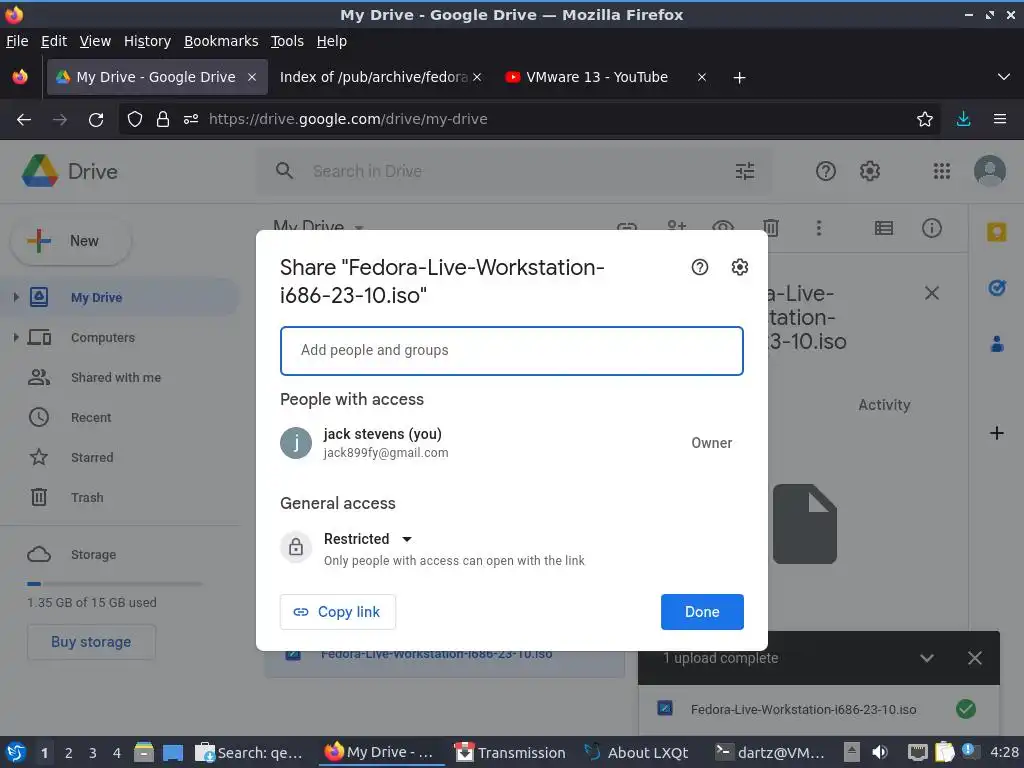
Task: Switch to VMware 13 - YouTube tab
Action: (597, 77)
